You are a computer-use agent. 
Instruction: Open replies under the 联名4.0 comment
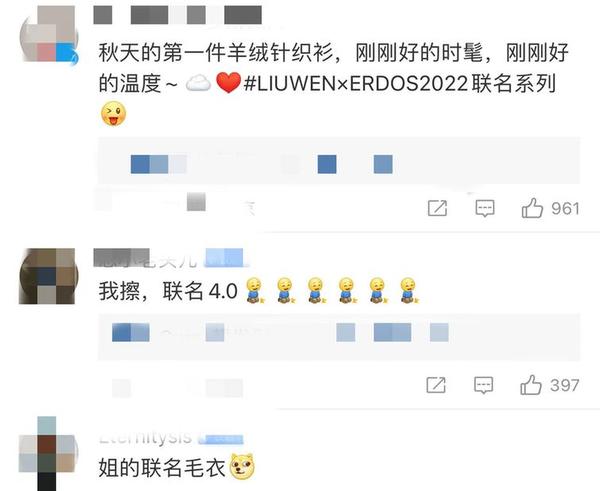(339, 337)
